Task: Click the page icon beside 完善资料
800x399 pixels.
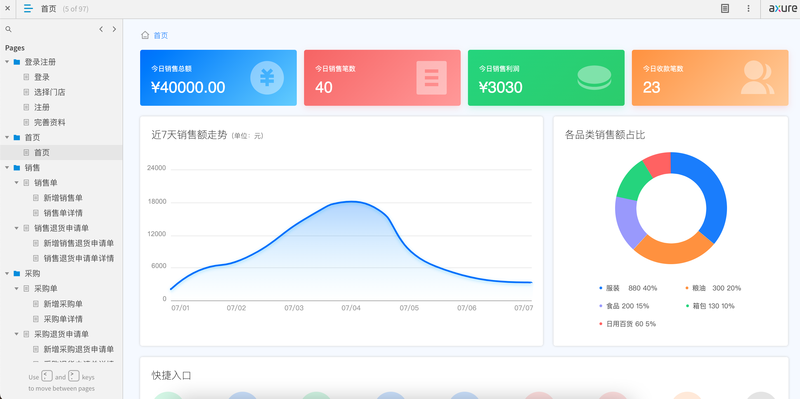Action: [x=26, y=122]
